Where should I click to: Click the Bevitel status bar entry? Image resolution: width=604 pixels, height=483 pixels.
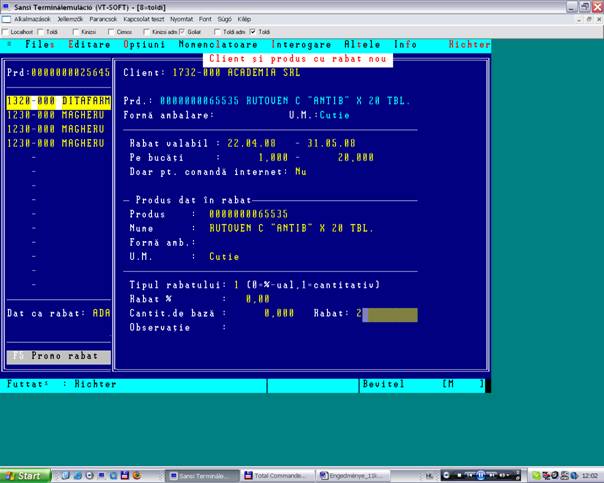tap(384, 384)
